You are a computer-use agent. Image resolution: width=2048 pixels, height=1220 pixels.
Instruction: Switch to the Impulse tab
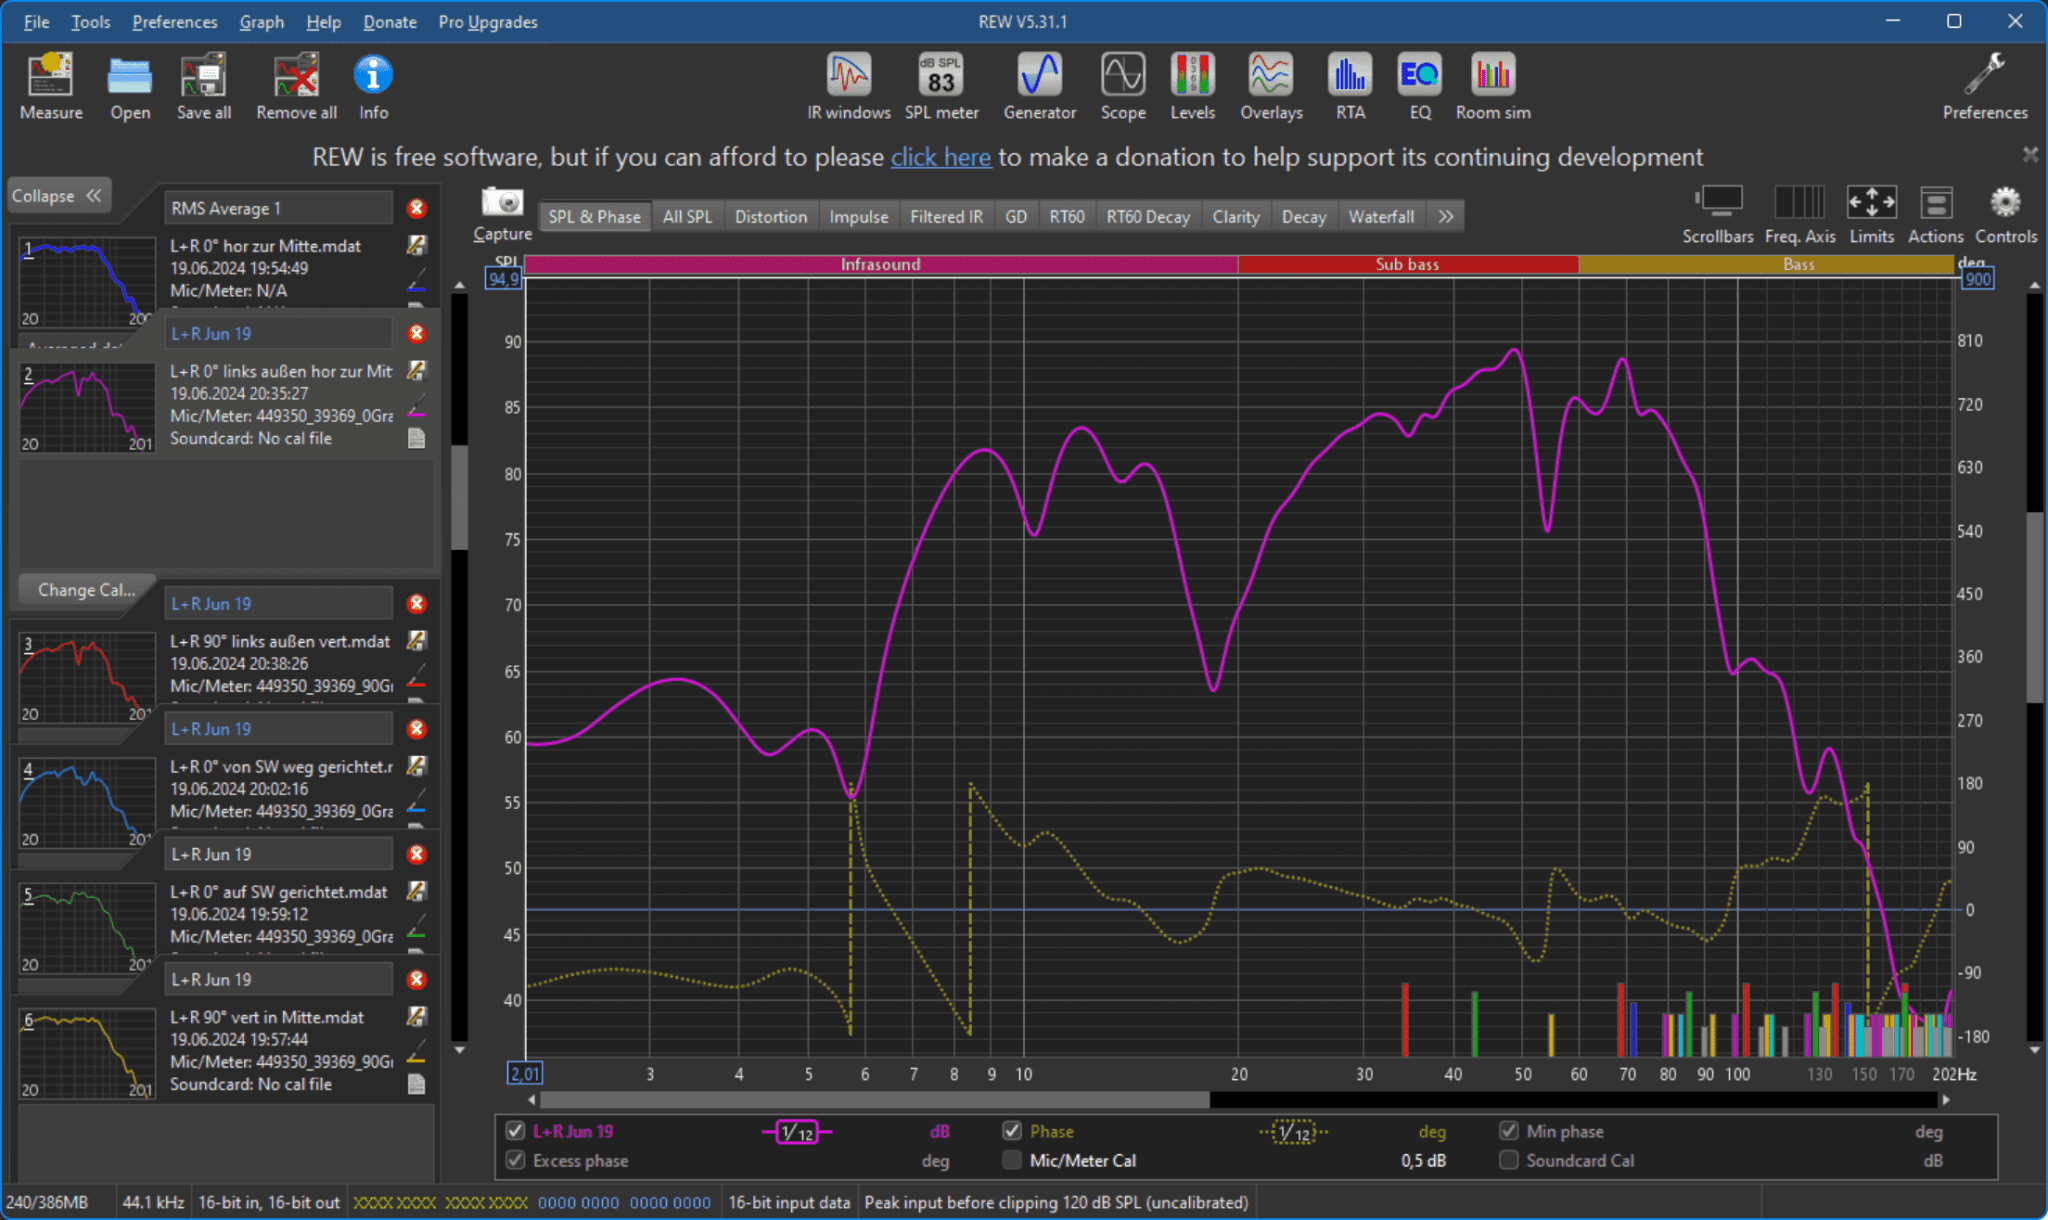pos(858,216)
